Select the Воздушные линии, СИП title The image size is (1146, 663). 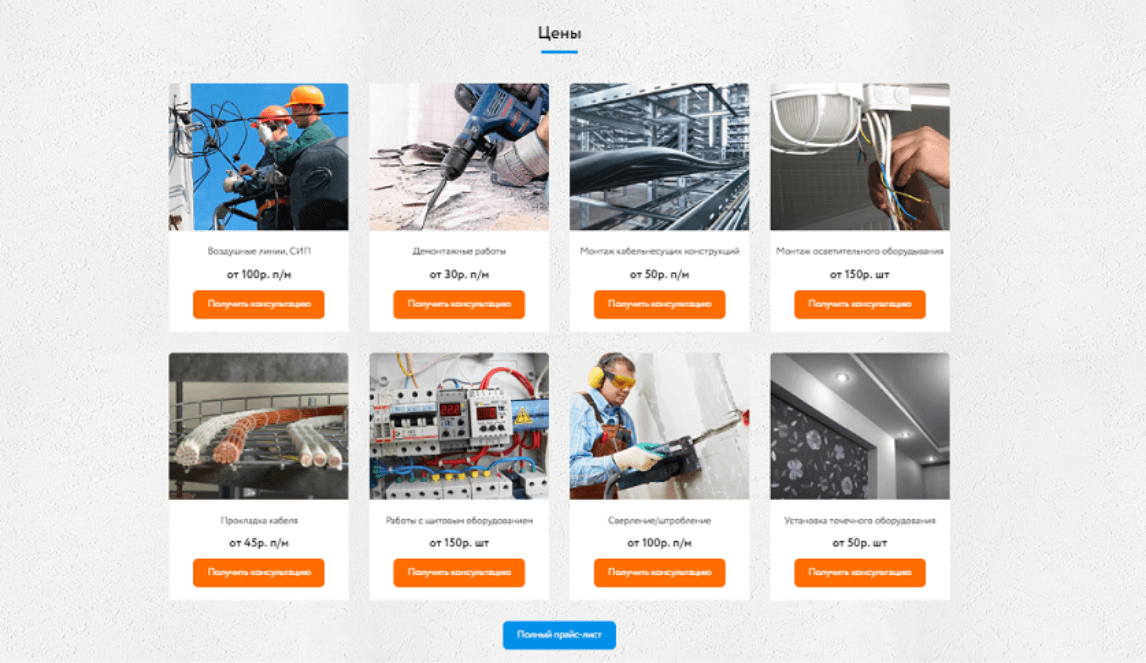coord(259,251)
